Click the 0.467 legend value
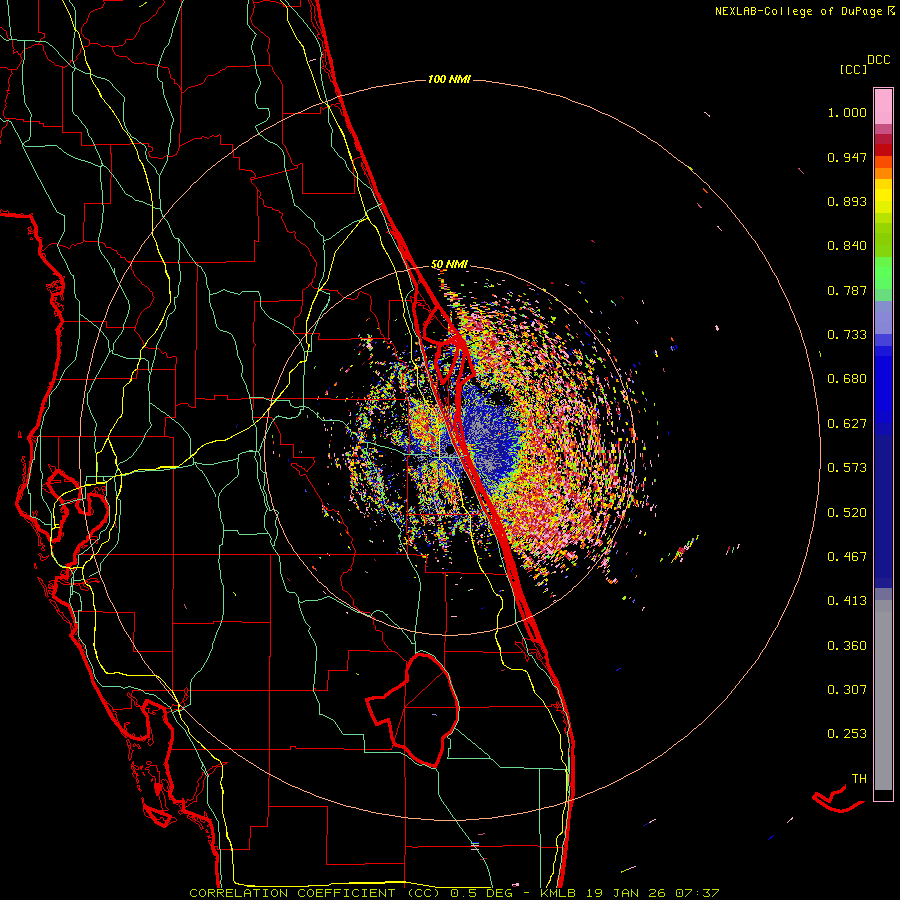Screen dimensions: 900x900 click(847, 557)
